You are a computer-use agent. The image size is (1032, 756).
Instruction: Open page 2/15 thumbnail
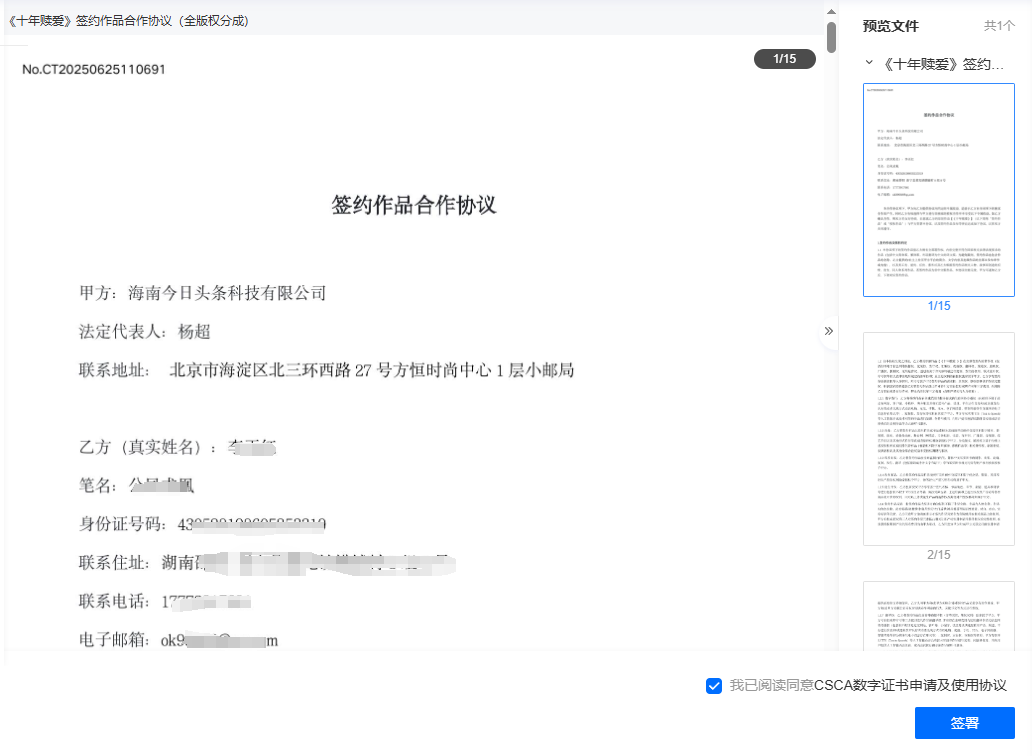click(939, 439)
